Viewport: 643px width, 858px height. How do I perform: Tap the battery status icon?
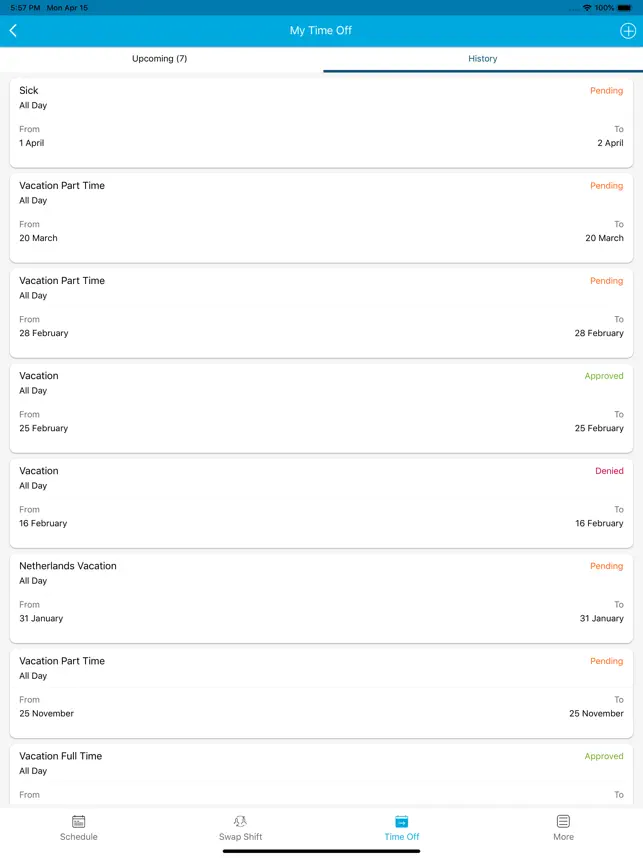click(x=625, y=7)
